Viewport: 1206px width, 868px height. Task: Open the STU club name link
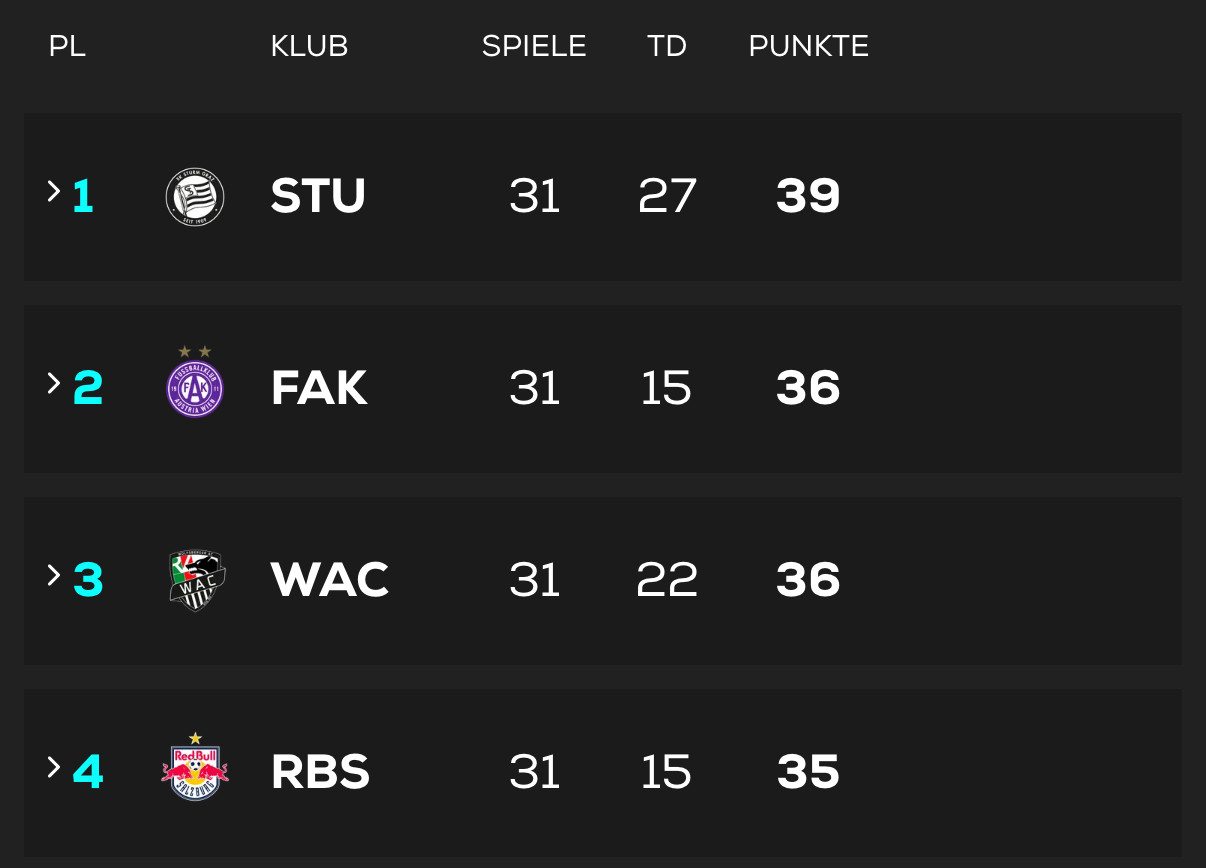[x=318, y=196]
